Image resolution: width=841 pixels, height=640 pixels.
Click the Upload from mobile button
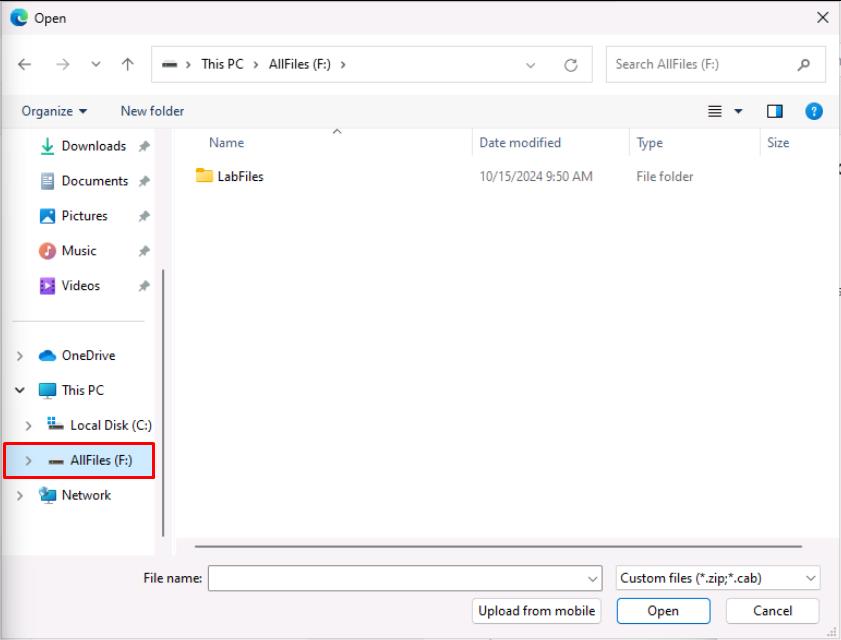[x=536, y=610]
